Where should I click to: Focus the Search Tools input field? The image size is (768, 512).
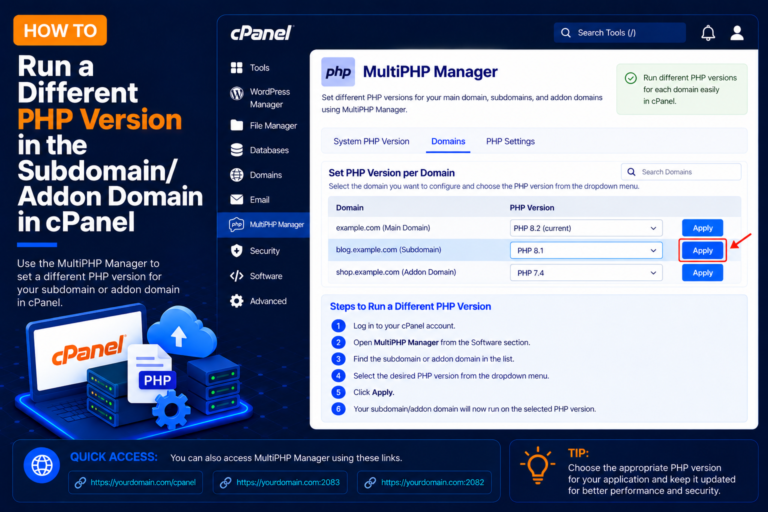click(x=620, y=33)
